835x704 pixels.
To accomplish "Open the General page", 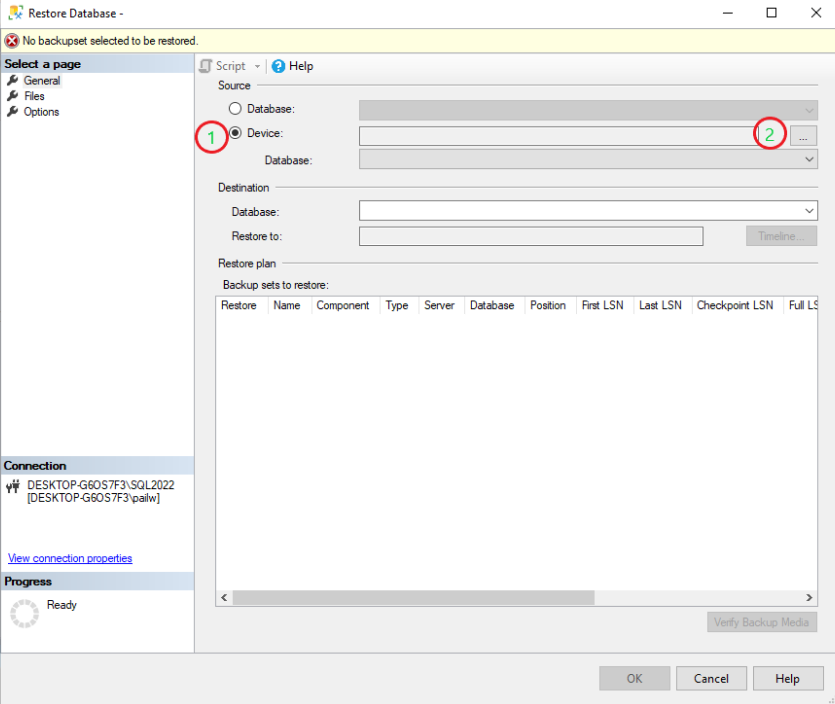I will [x=41, y=81].
